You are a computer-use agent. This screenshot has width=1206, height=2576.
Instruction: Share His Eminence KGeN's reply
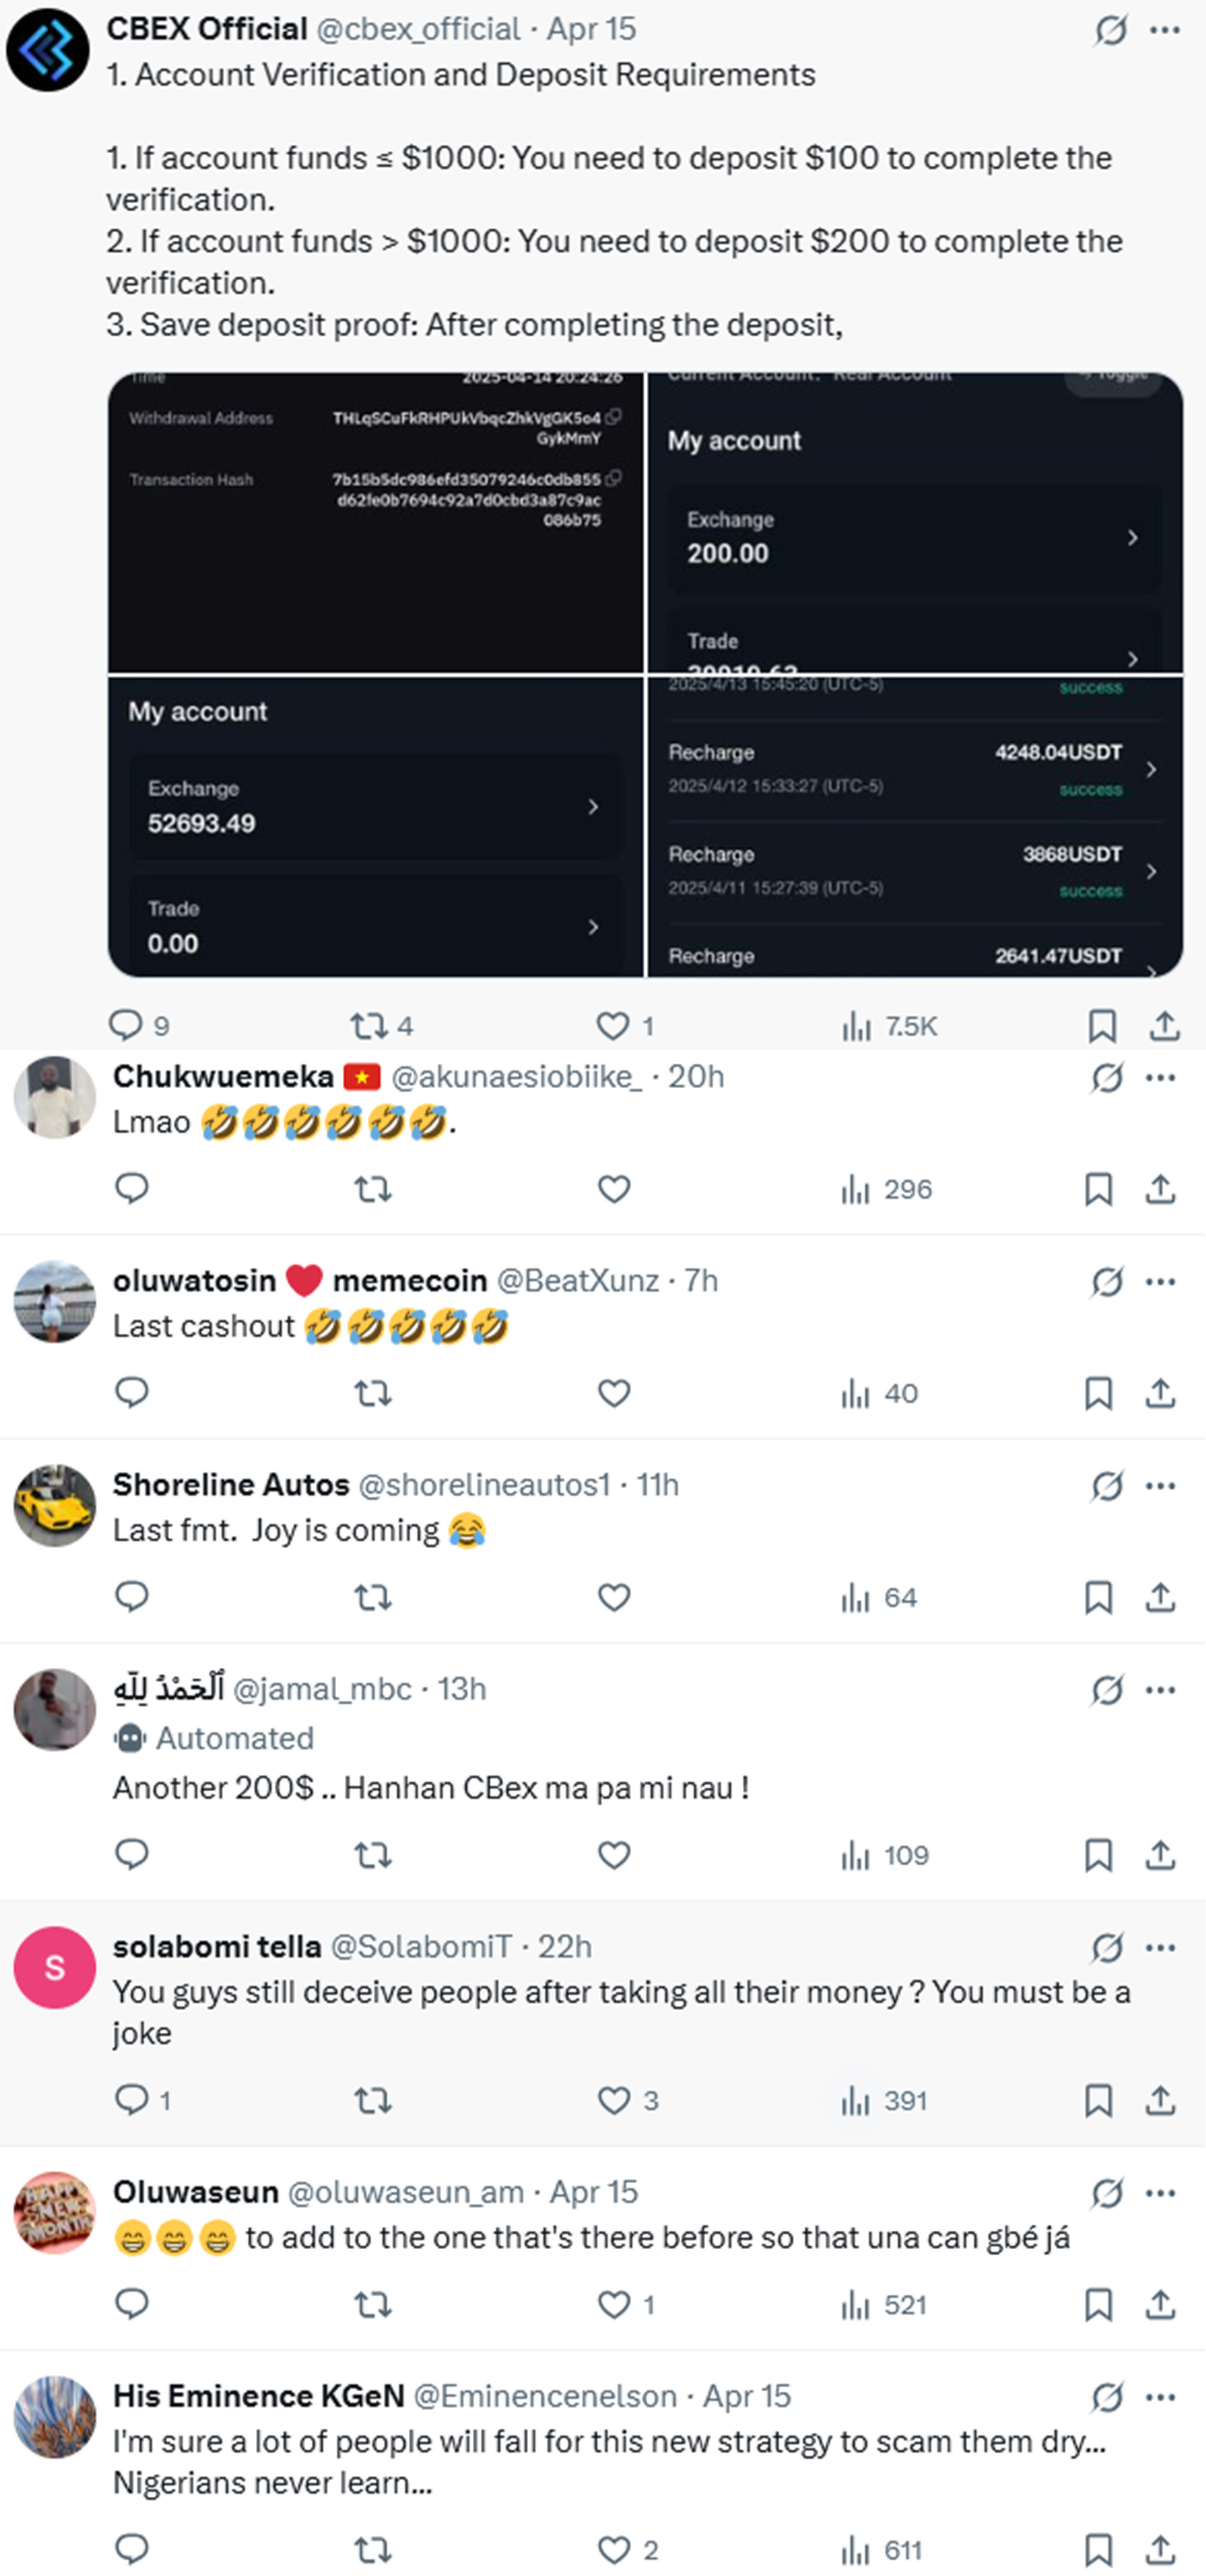tap(1160, 2549)
